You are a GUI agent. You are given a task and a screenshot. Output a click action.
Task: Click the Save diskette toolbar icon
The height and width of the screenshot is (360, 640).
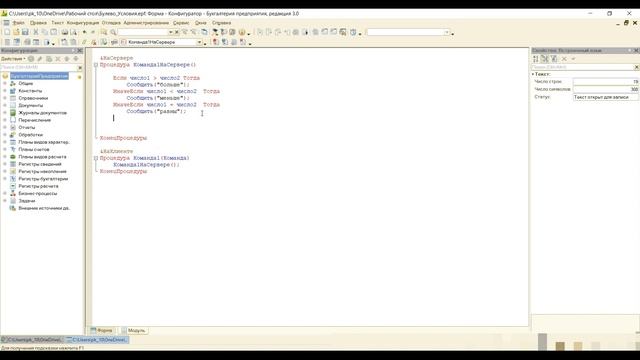tap(25, 32)
